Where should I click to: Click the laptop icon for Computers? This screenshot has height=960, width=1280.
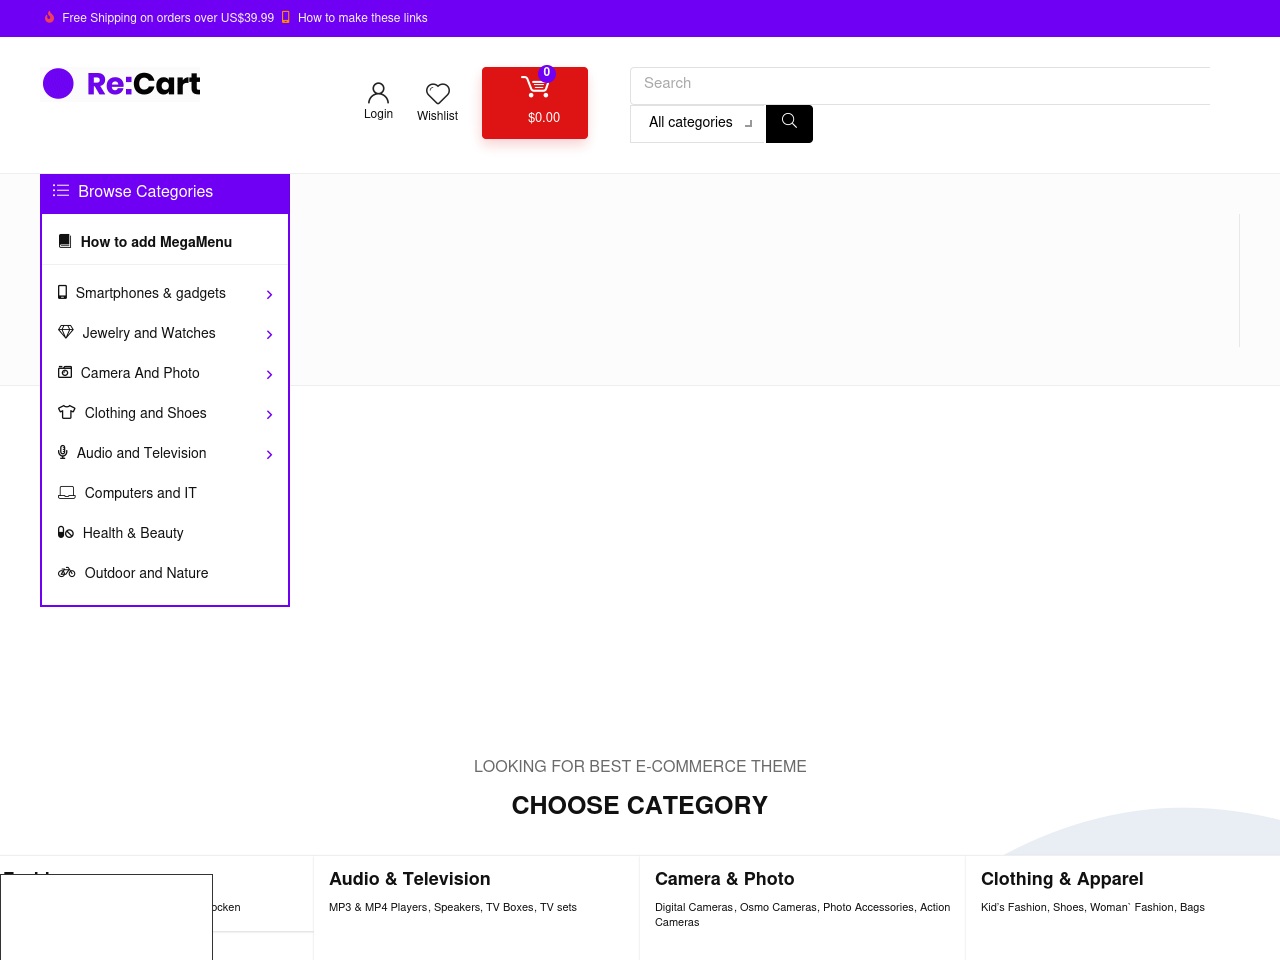pyautogui.click(x=67, y=492)
